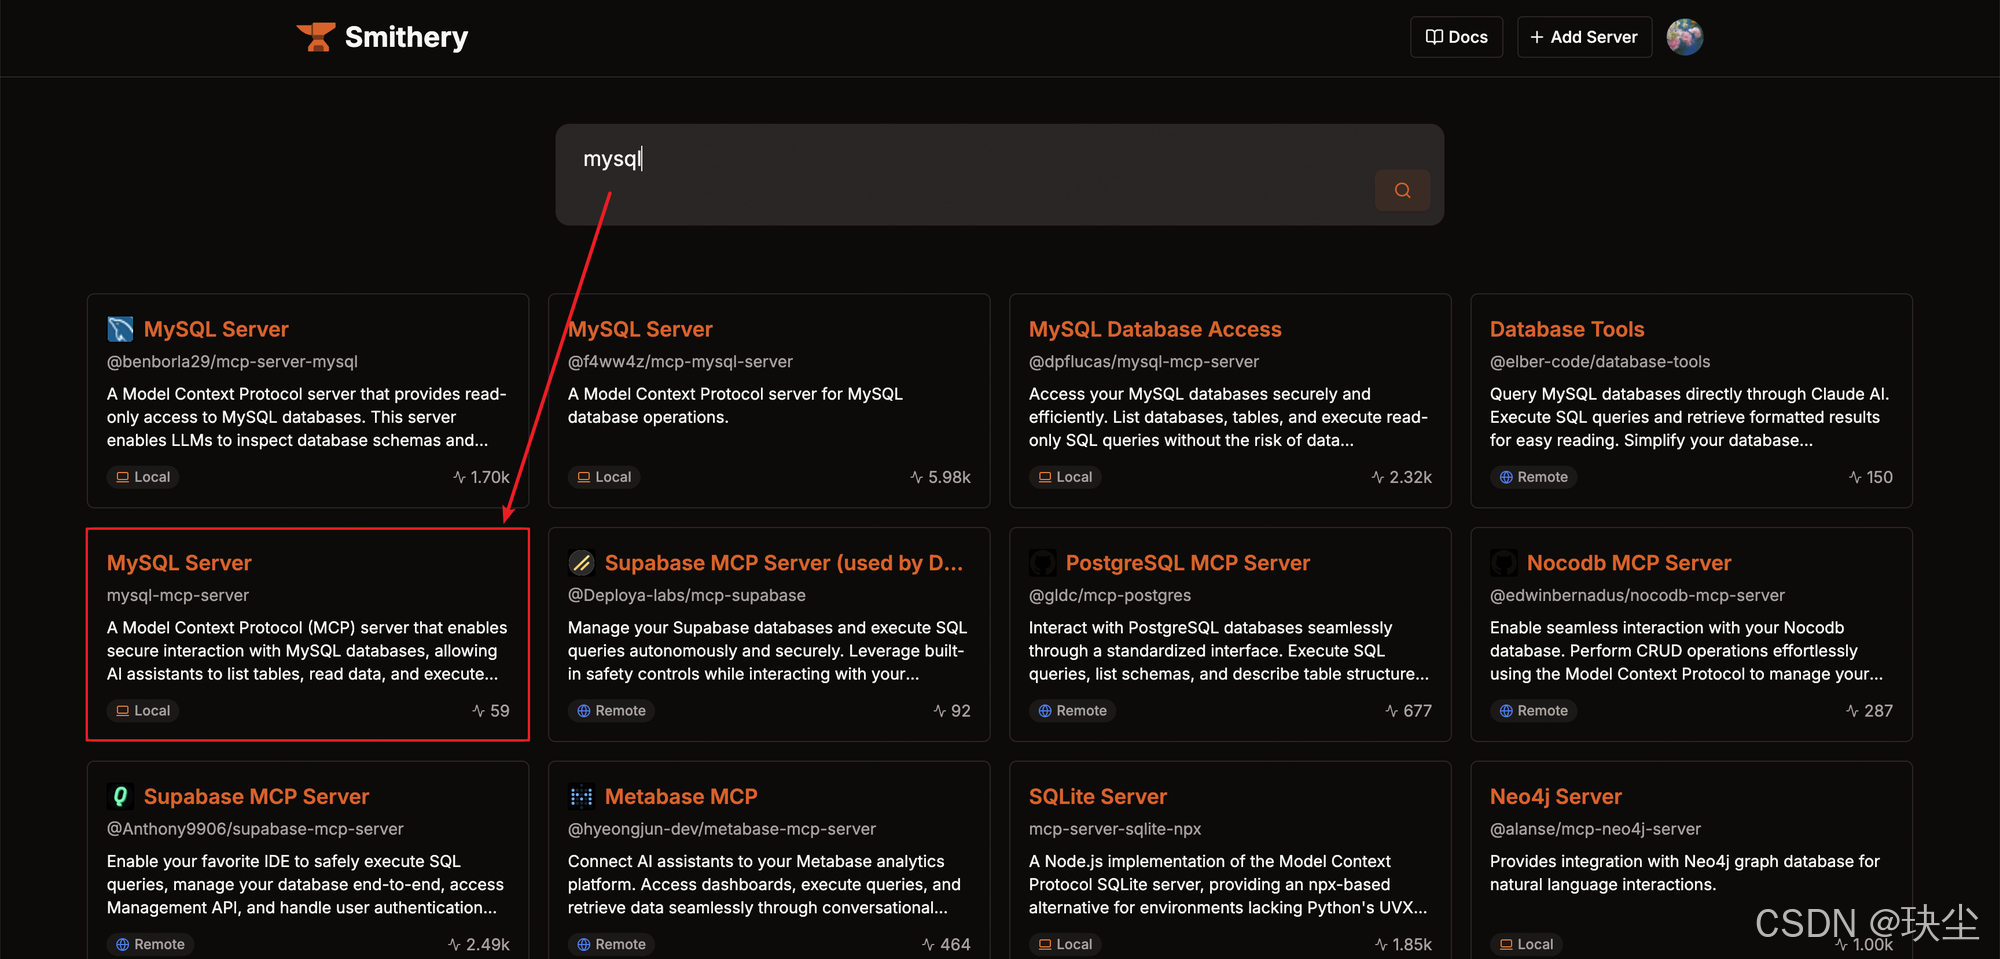Click @Anthony9906/supabase-mcp-server text

click(x=255, y=829)
